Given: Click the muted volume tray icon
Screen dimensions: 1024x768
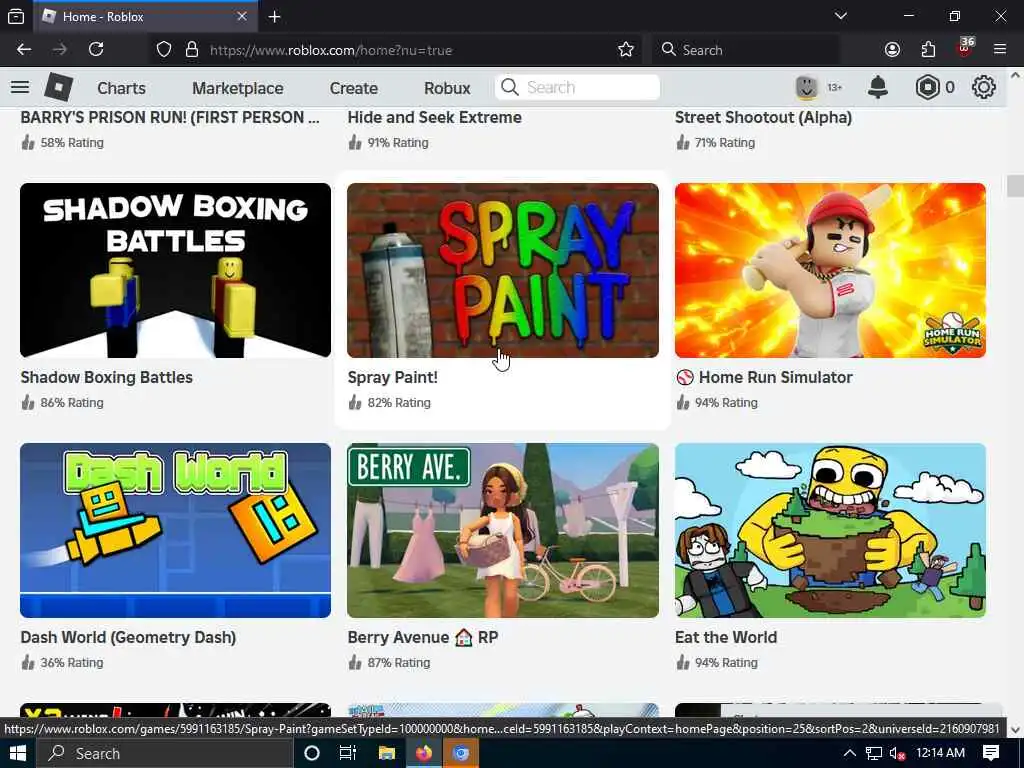Looking at the screenshot, I should tap(897, 754).
